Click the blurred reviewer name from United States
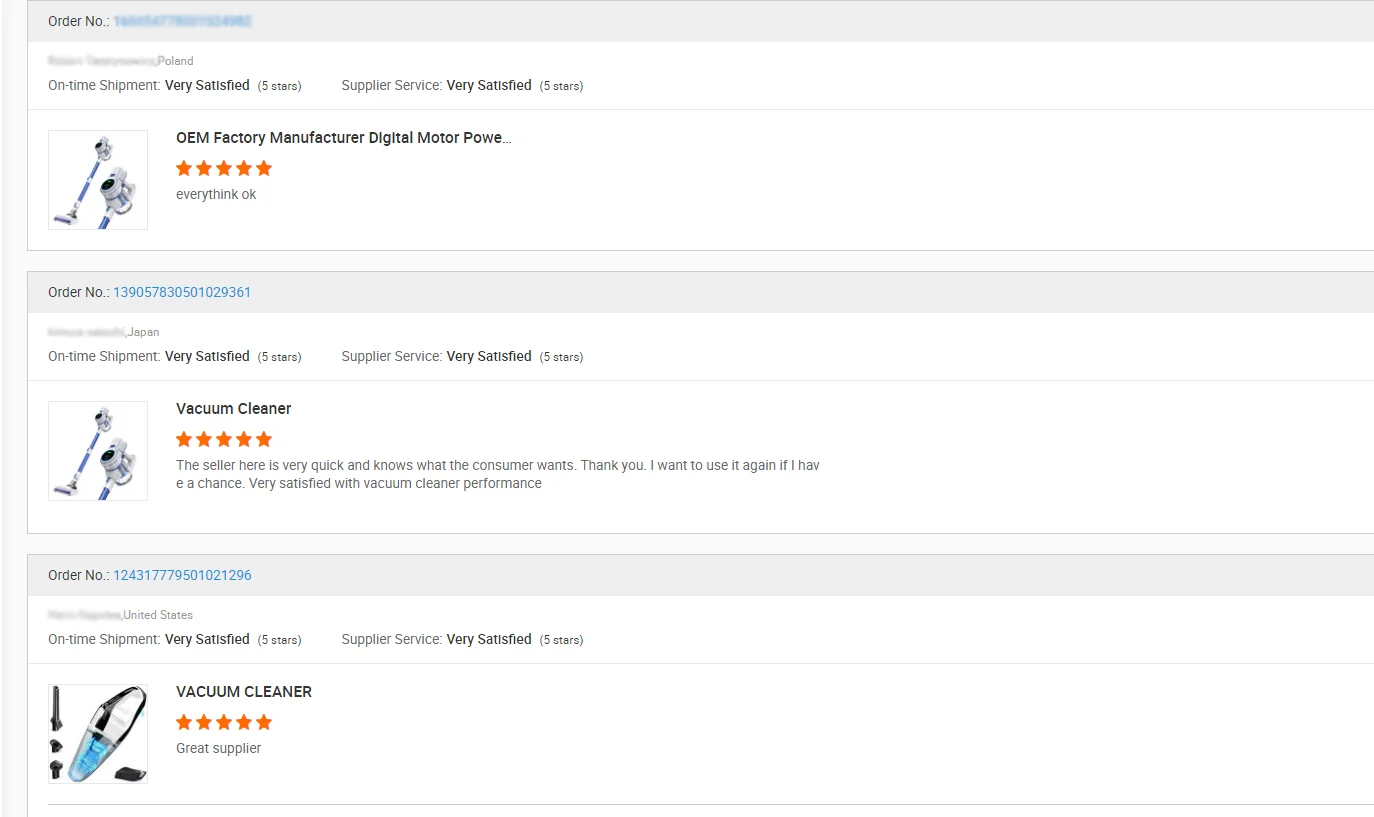Screen dimensions: 1374x817 [x=84, y=615]
